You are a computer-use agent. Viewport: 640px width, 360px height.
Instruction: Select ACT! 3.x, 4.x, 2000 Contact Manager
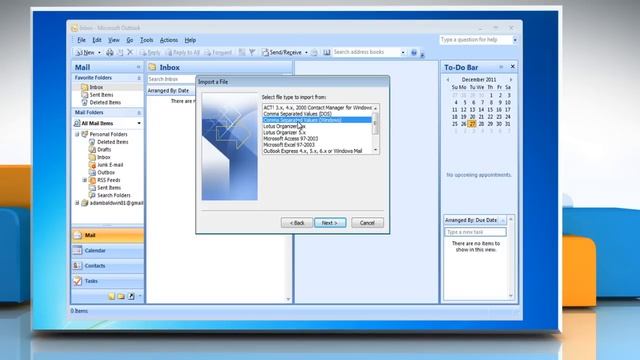pyautogui.click(x=317, y=108)
